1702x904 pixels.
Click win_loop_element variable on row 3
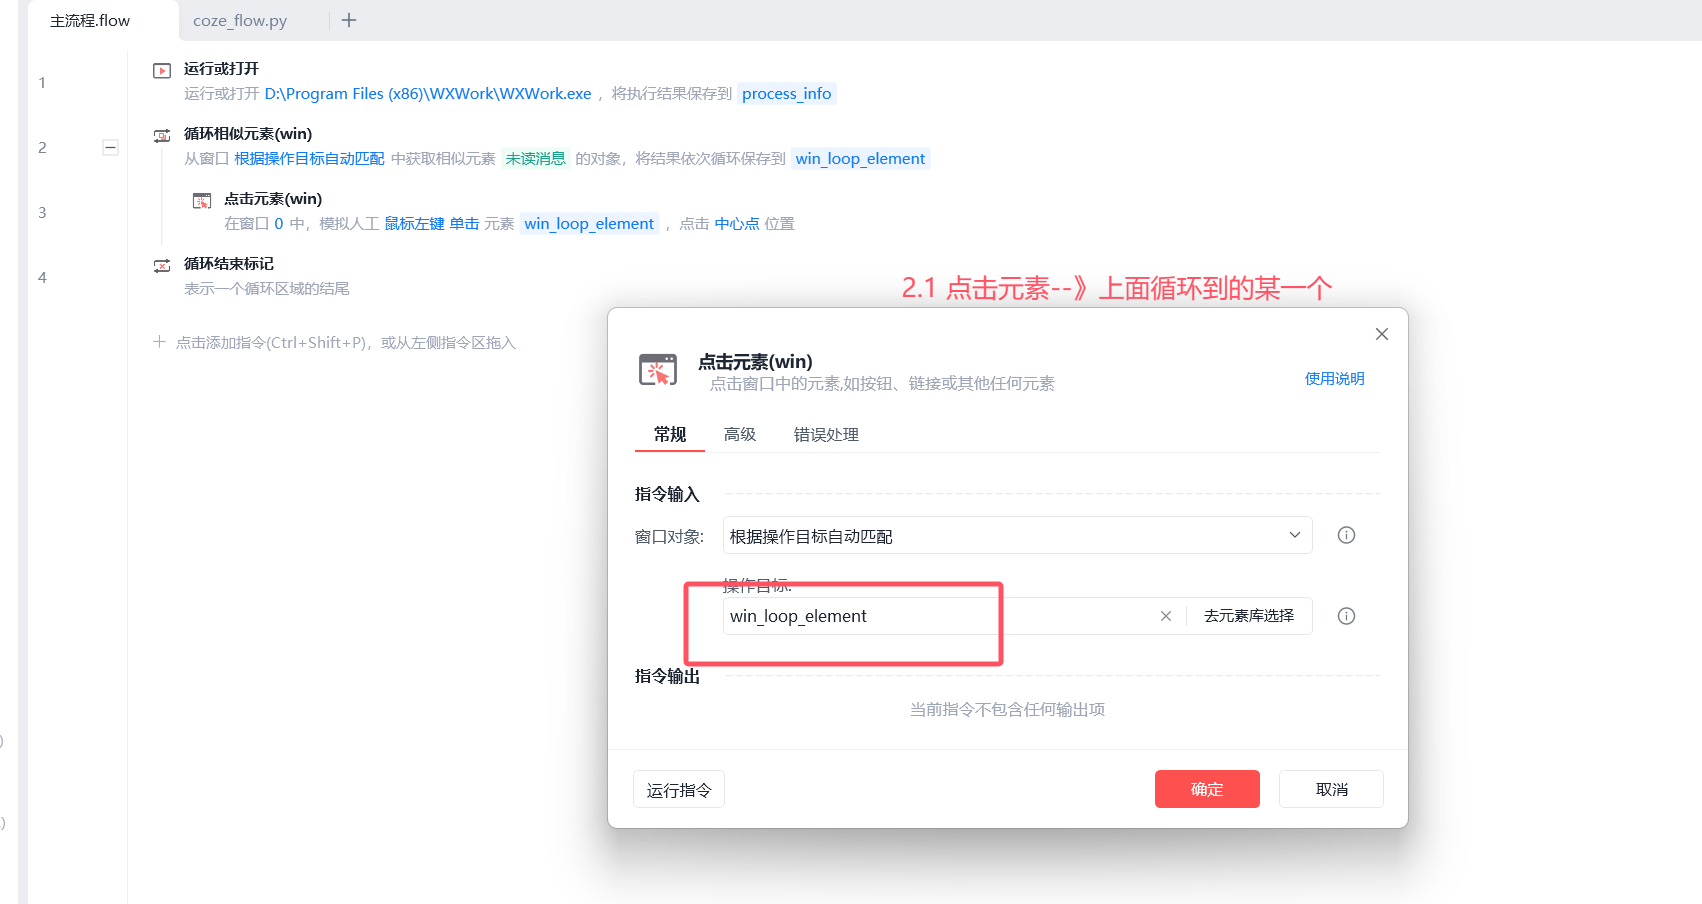click(589, 223)
